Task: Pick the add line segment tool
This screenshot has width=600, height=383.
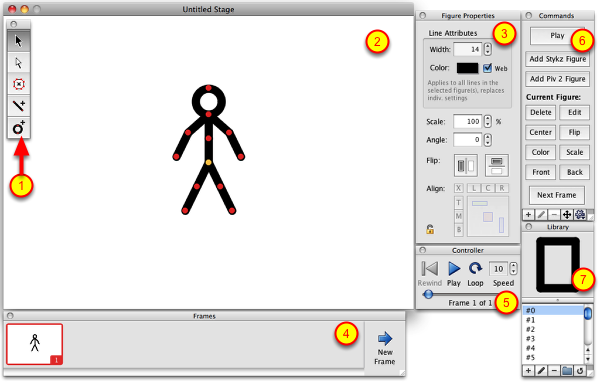Action: coord(18,106)
